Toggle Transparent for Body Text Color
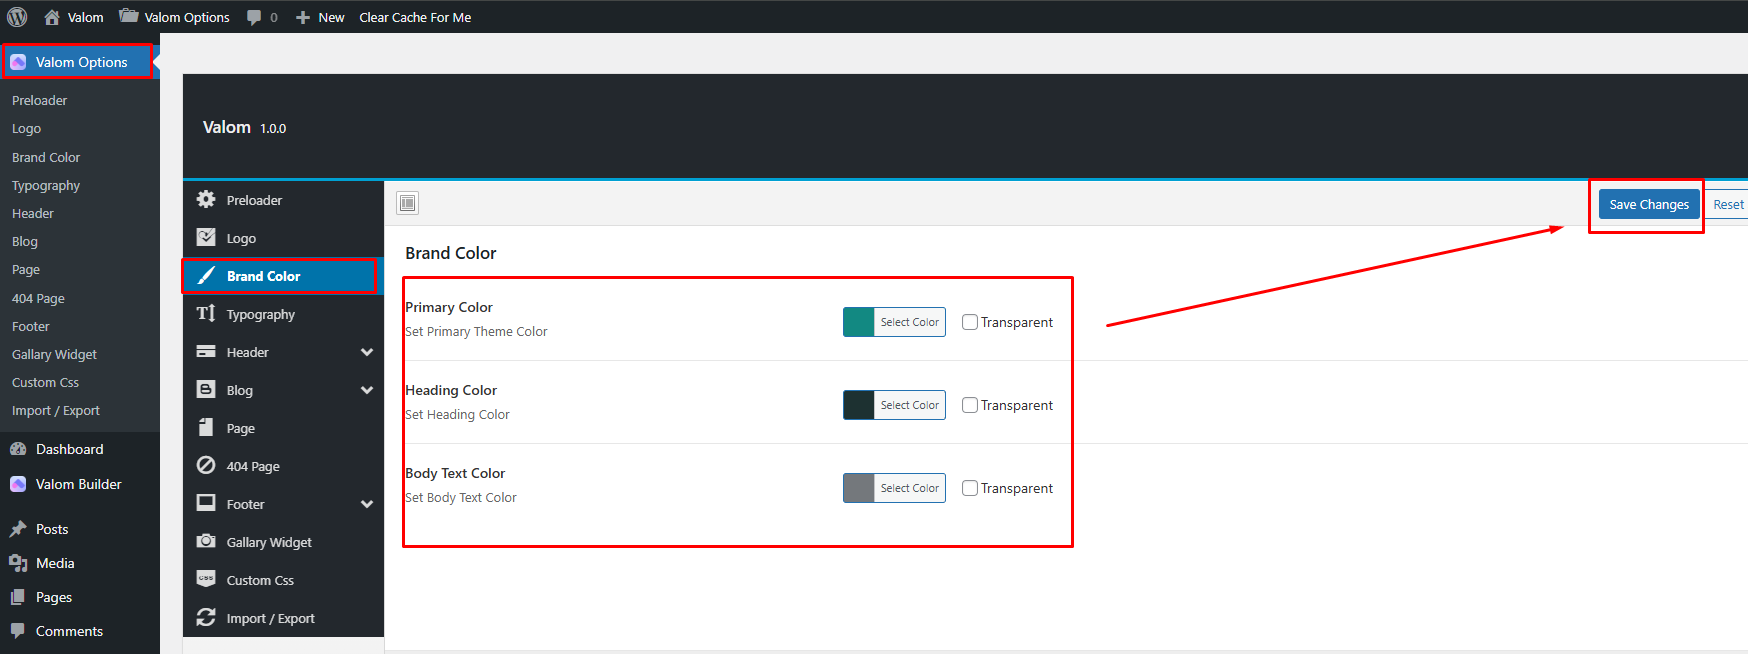1748x654 pixels. (x=970, y=488)
